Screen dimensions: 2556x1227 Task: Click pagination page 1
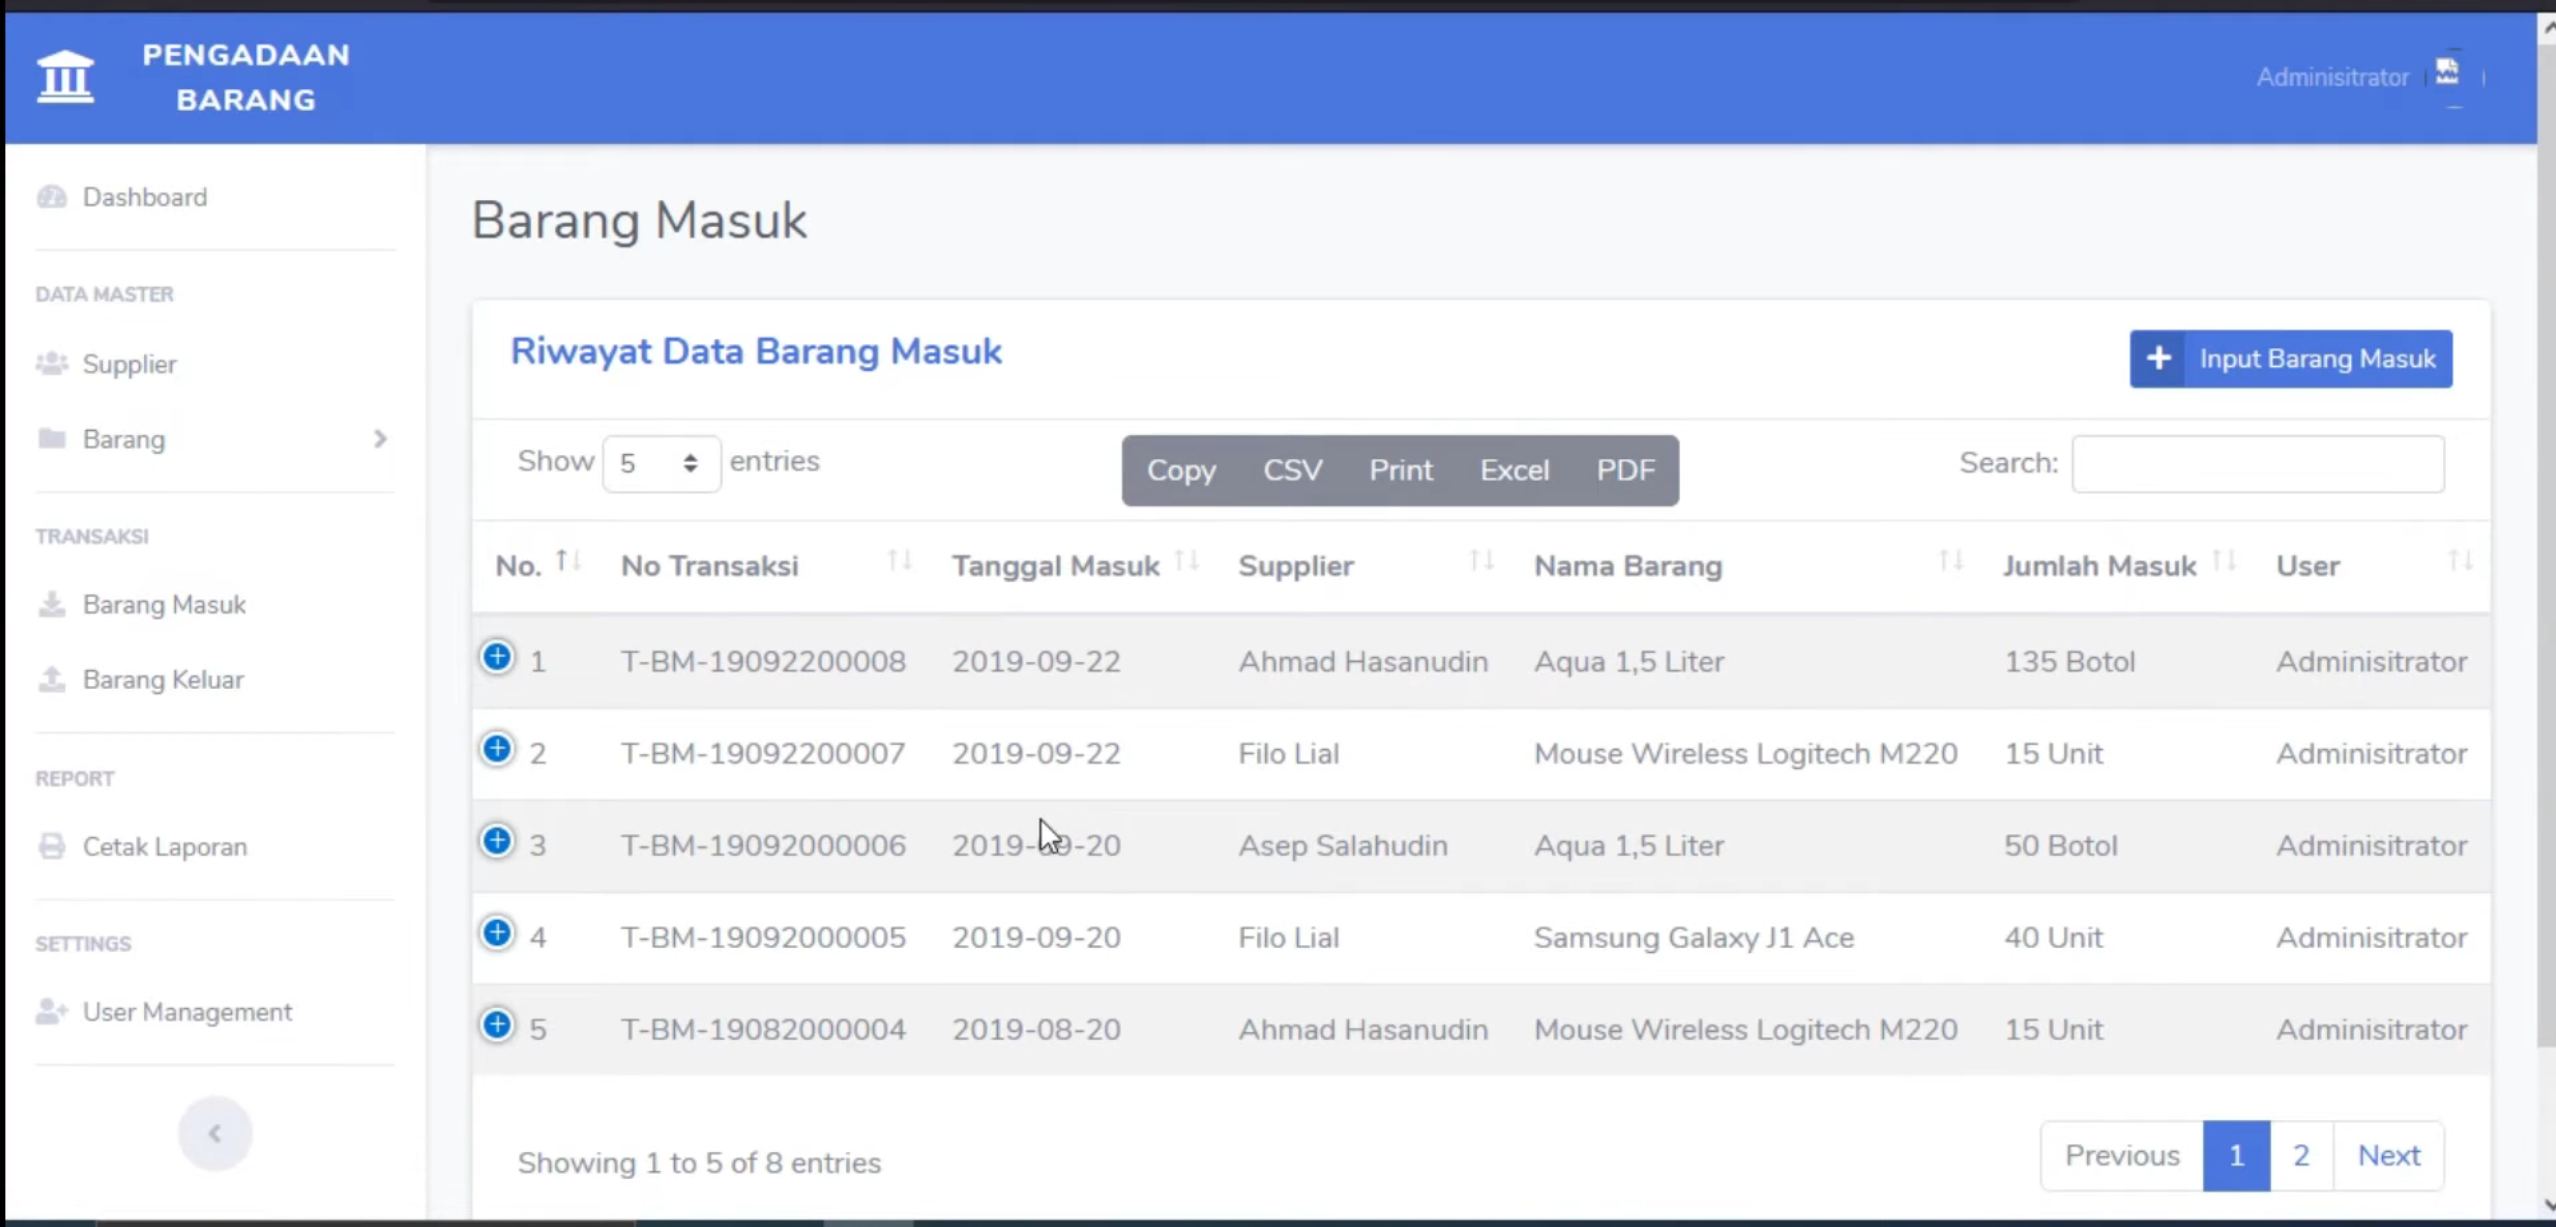2236,1155
